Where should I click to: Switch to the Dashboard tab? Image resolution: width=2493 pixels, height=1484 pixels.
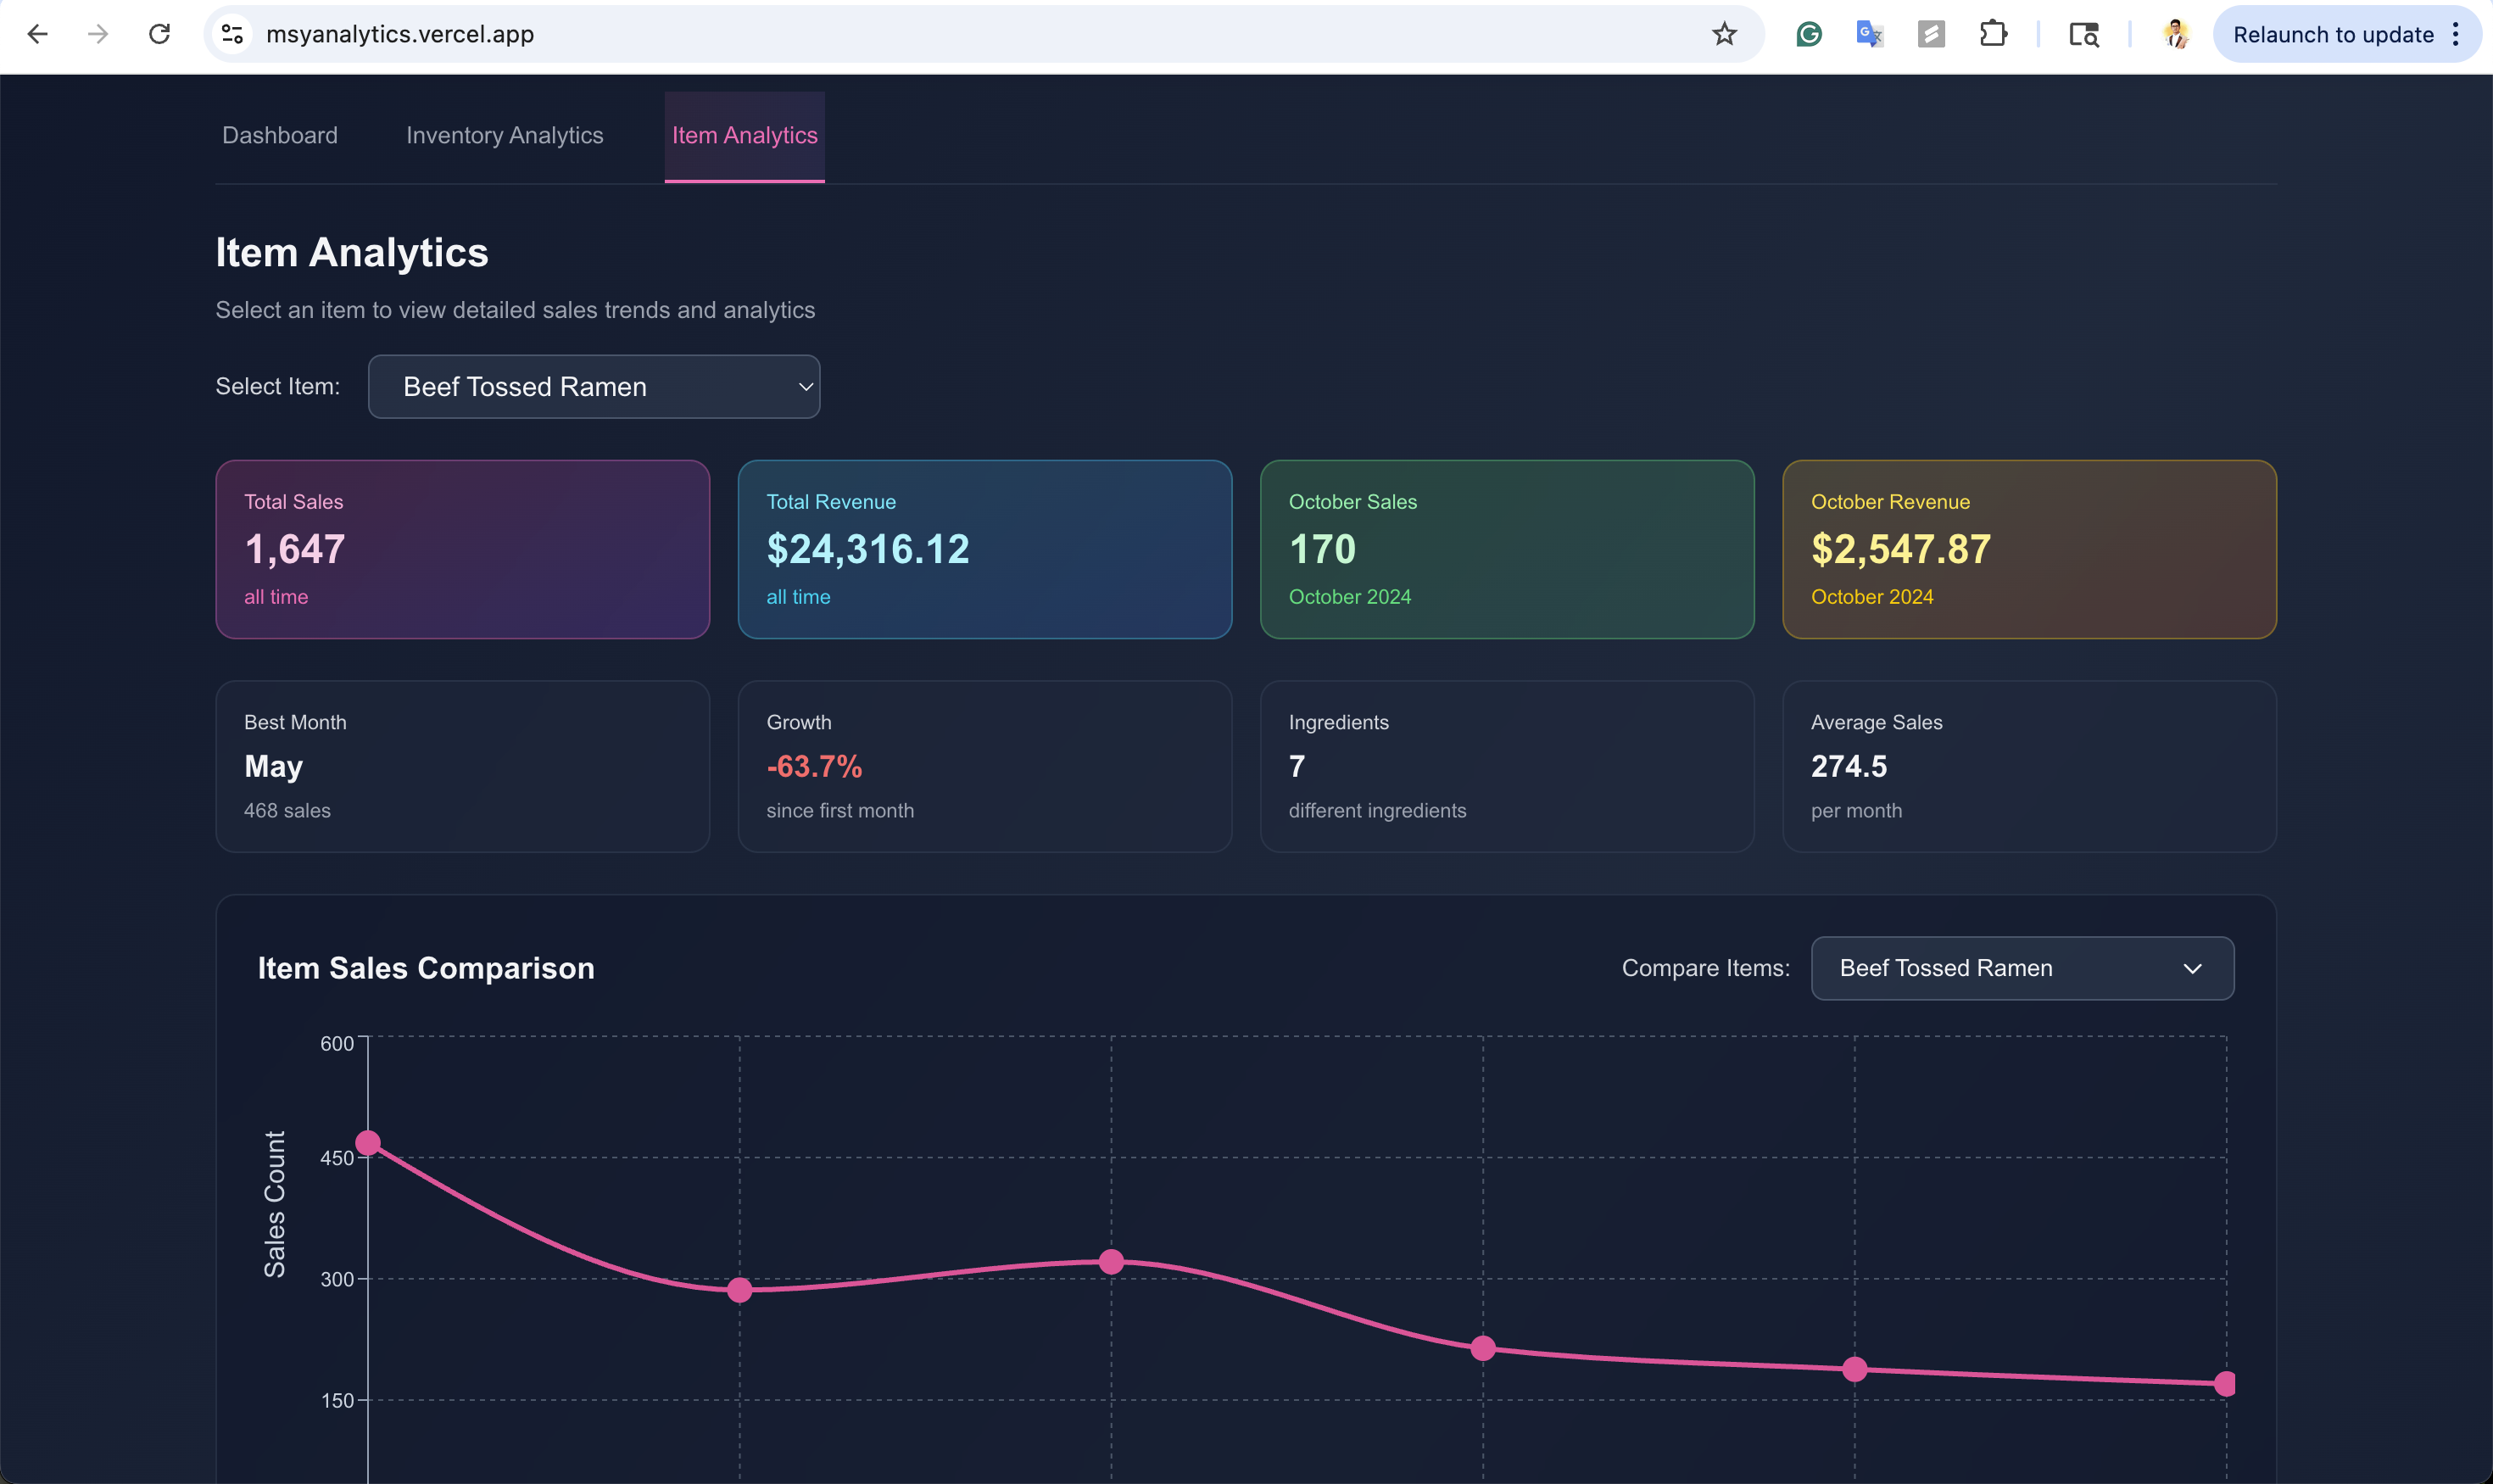280,136
